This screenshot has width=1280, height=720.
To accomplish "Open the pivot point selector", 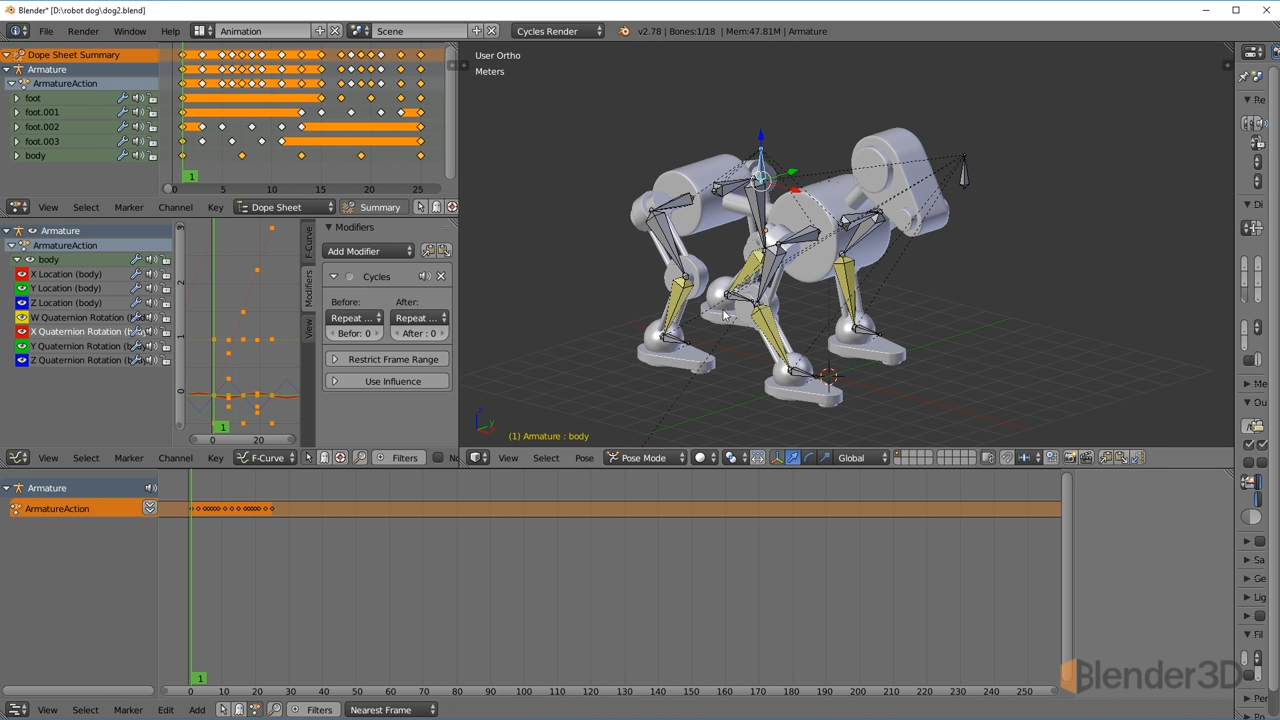I will (734, 458).
